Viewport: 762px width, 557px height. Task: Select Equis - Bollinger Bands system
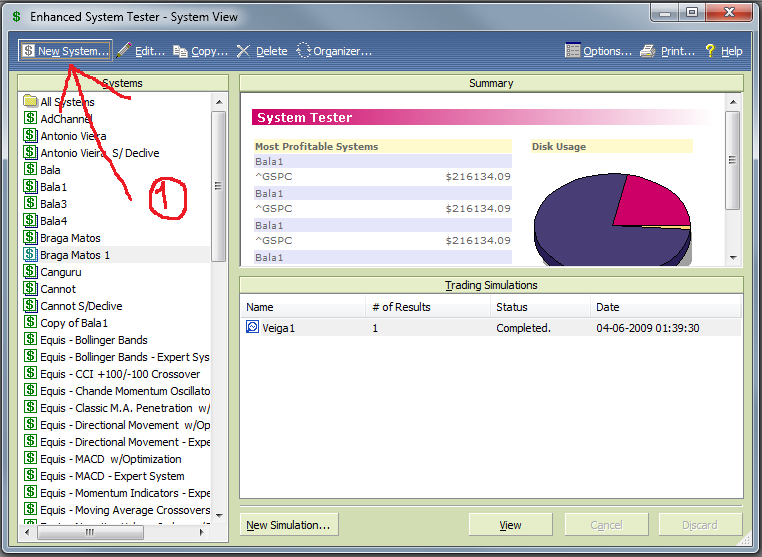point(93,340)
